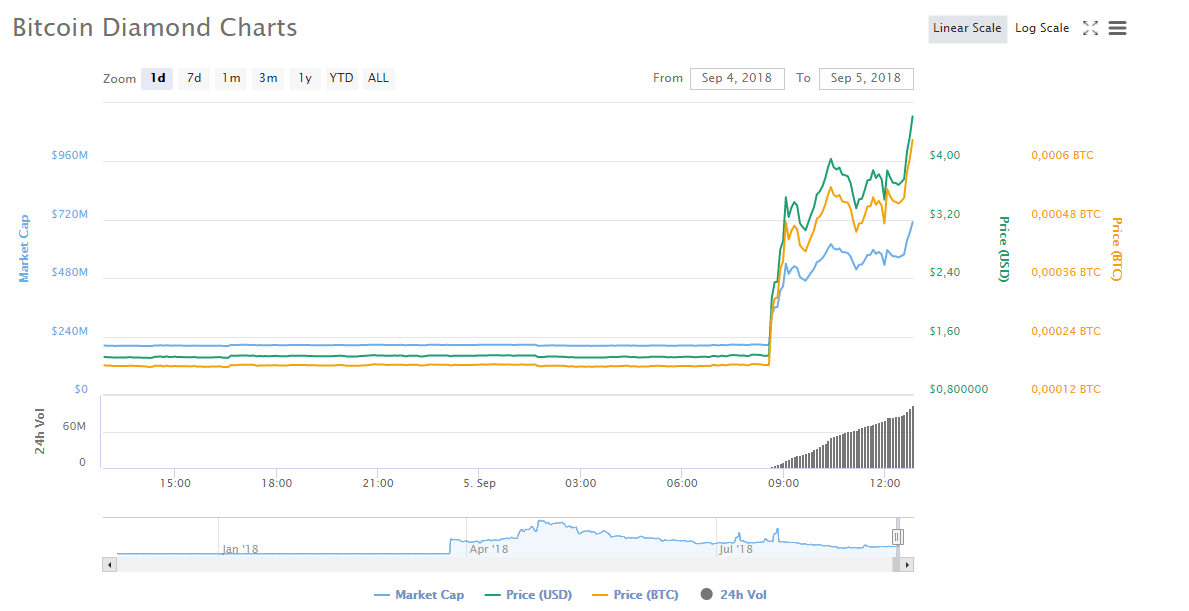
Task: Click the Jan '18 navigator label
Action: 240,549
